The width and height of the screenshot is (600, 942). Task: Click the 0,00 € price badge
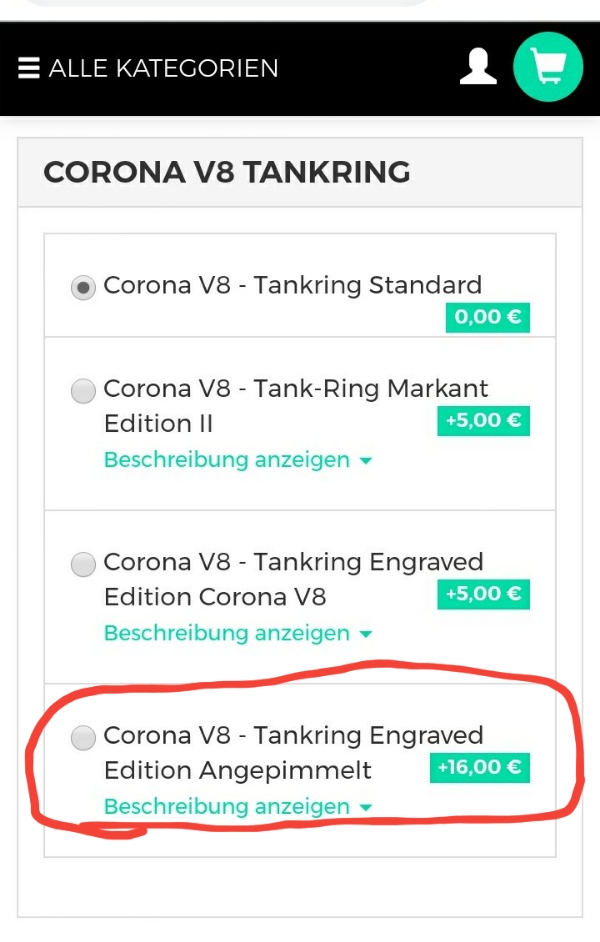coord(487,318)
